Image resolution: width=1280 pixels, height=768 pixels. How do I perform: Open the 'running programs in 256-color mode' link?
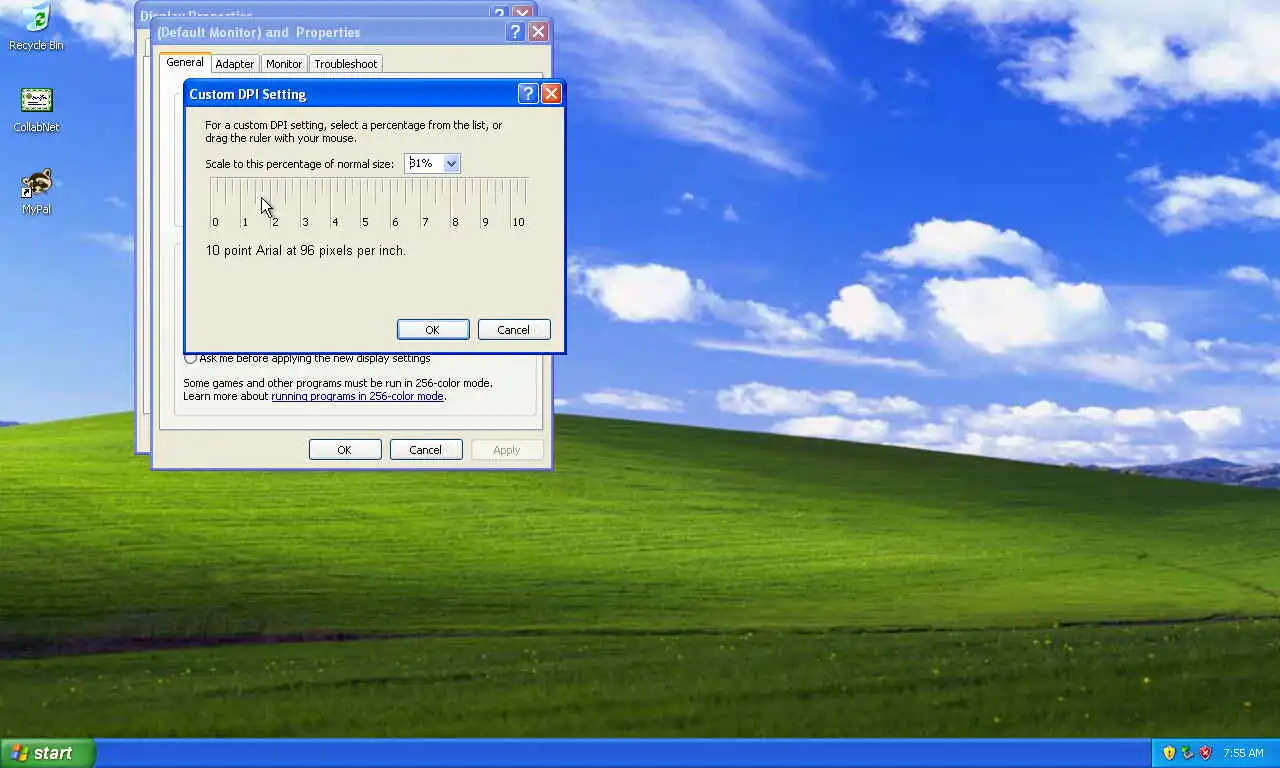pyautogui.click(x=357, y=396)
